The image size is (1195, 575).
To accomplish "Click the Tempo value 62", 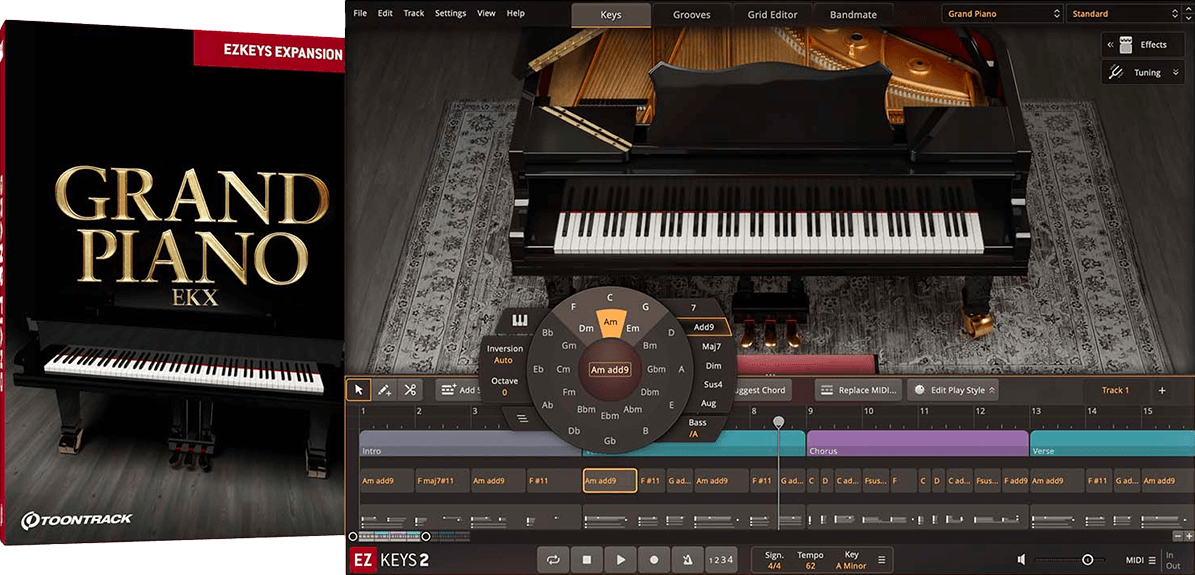I will point(810,566).
